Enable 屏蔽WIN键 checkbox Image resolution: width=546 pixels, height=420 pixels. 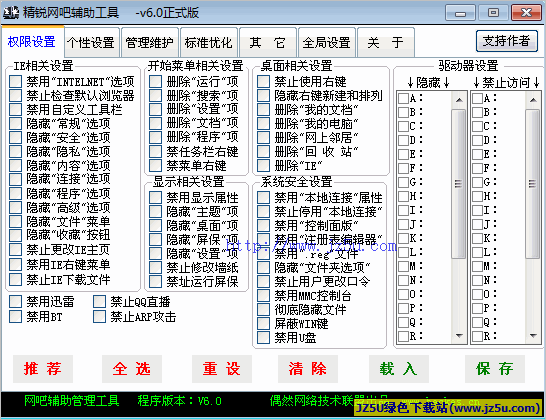pyautogui.click(x=264, y=324)
